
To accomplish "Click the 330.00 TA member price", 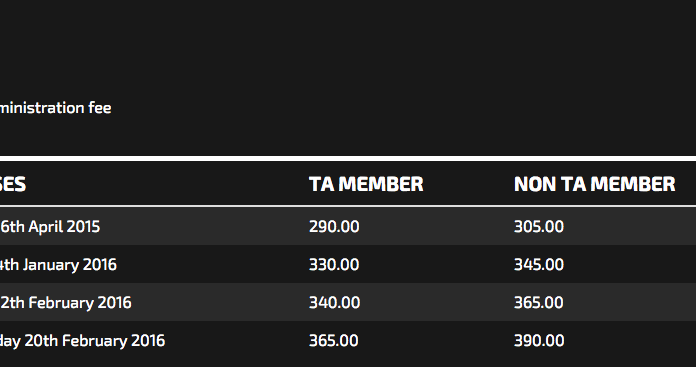I will [x=334, y=265].
